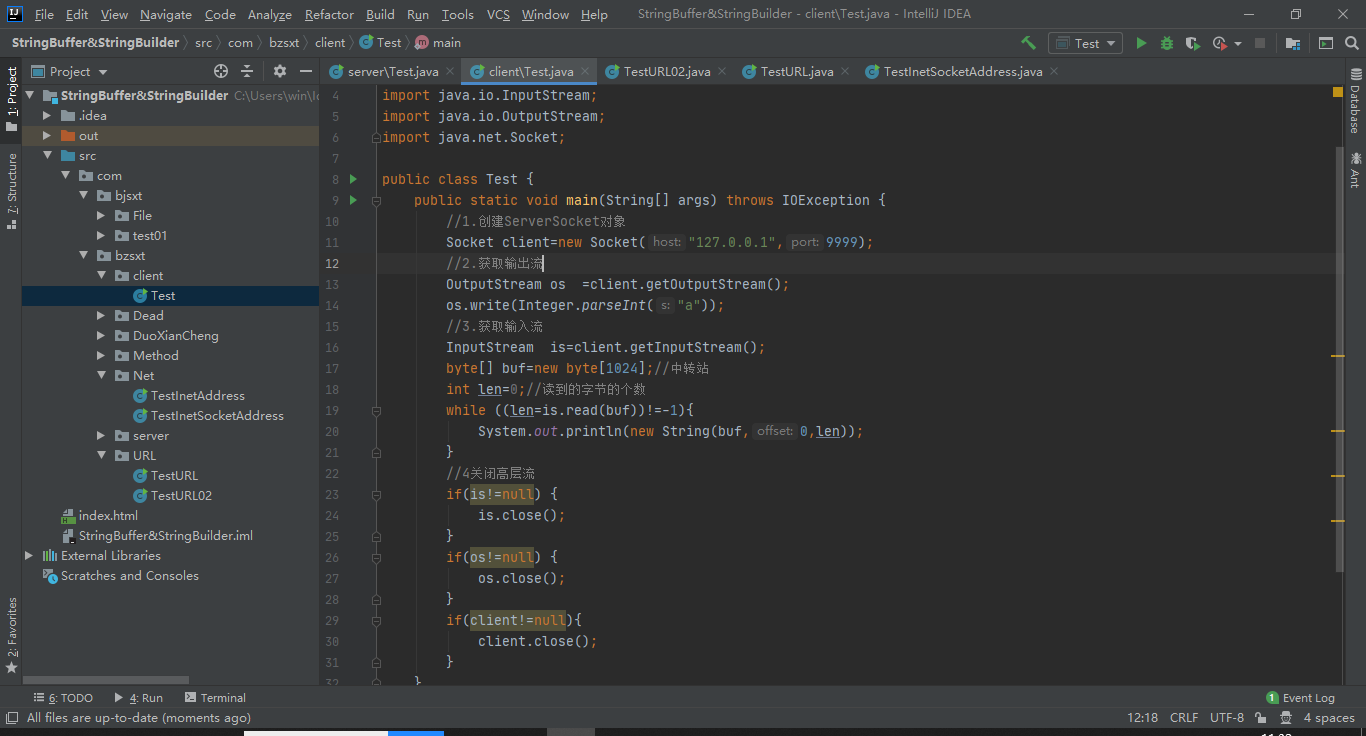Toggle the 2: Favorites tool window button
The image size is (1366, 736).
click(x=11, y=635)
